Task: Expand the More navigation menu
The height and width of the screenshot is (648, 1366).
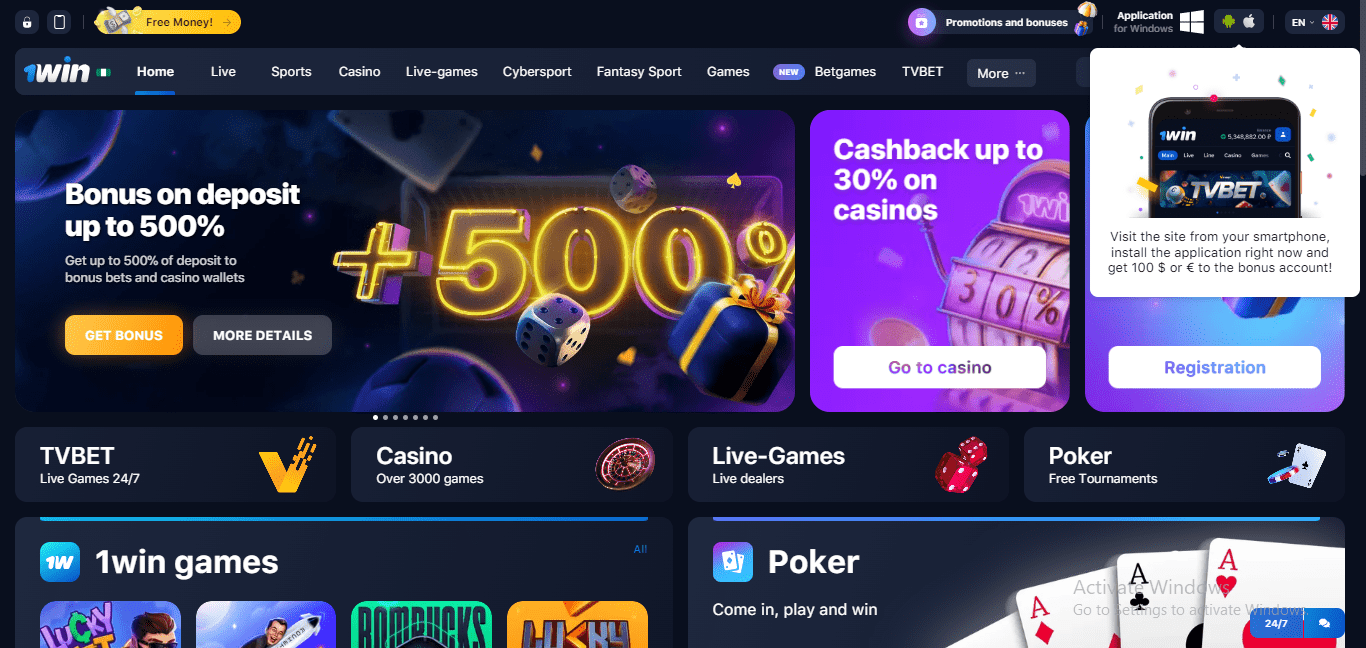Action: click(x=1001, y=73)
